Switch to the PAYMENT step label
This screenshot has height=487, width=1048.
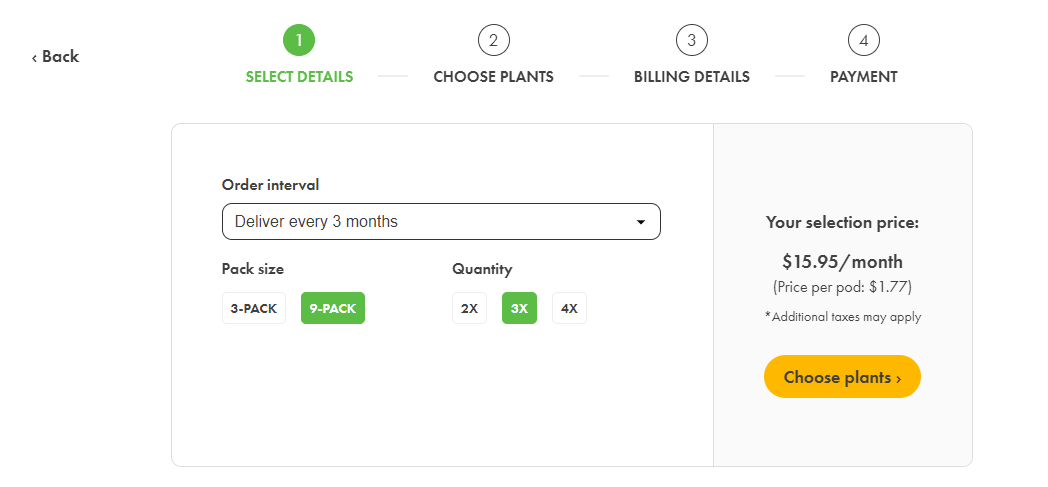tap(864, 77)
